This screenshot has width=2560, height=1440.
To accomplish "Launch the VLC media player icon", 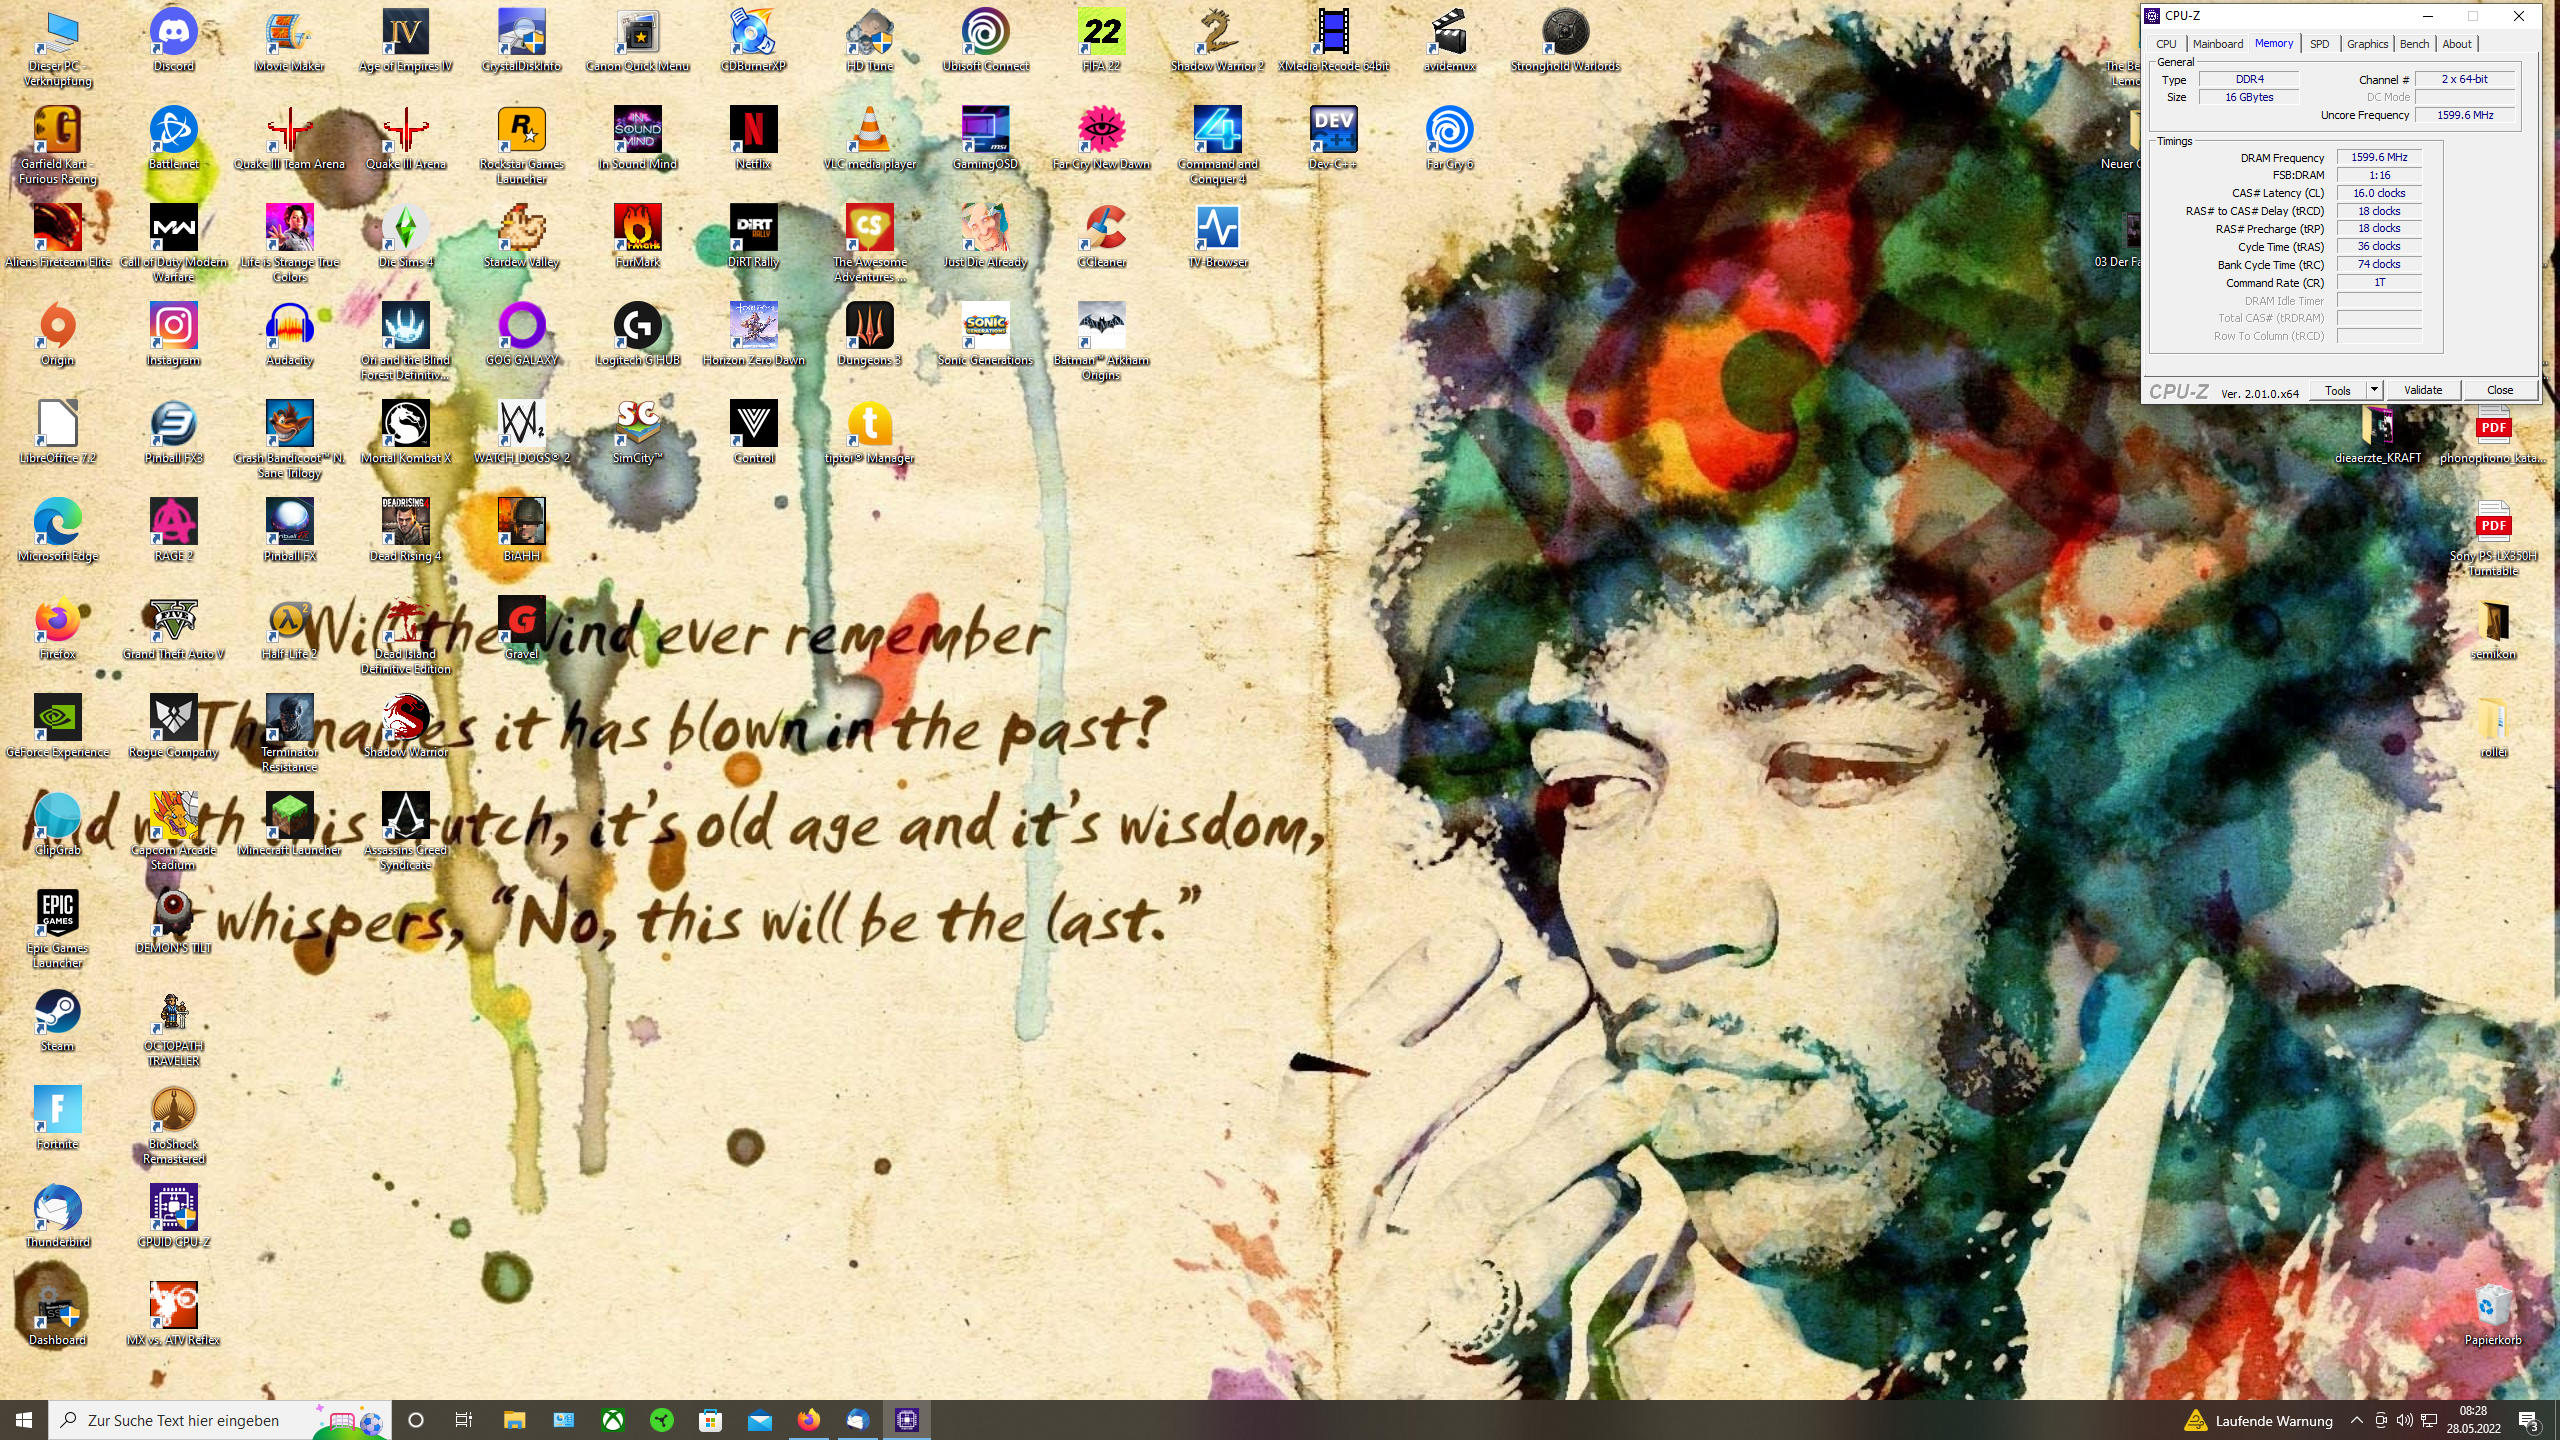I will pyautogui.click(x=869, y=131).
